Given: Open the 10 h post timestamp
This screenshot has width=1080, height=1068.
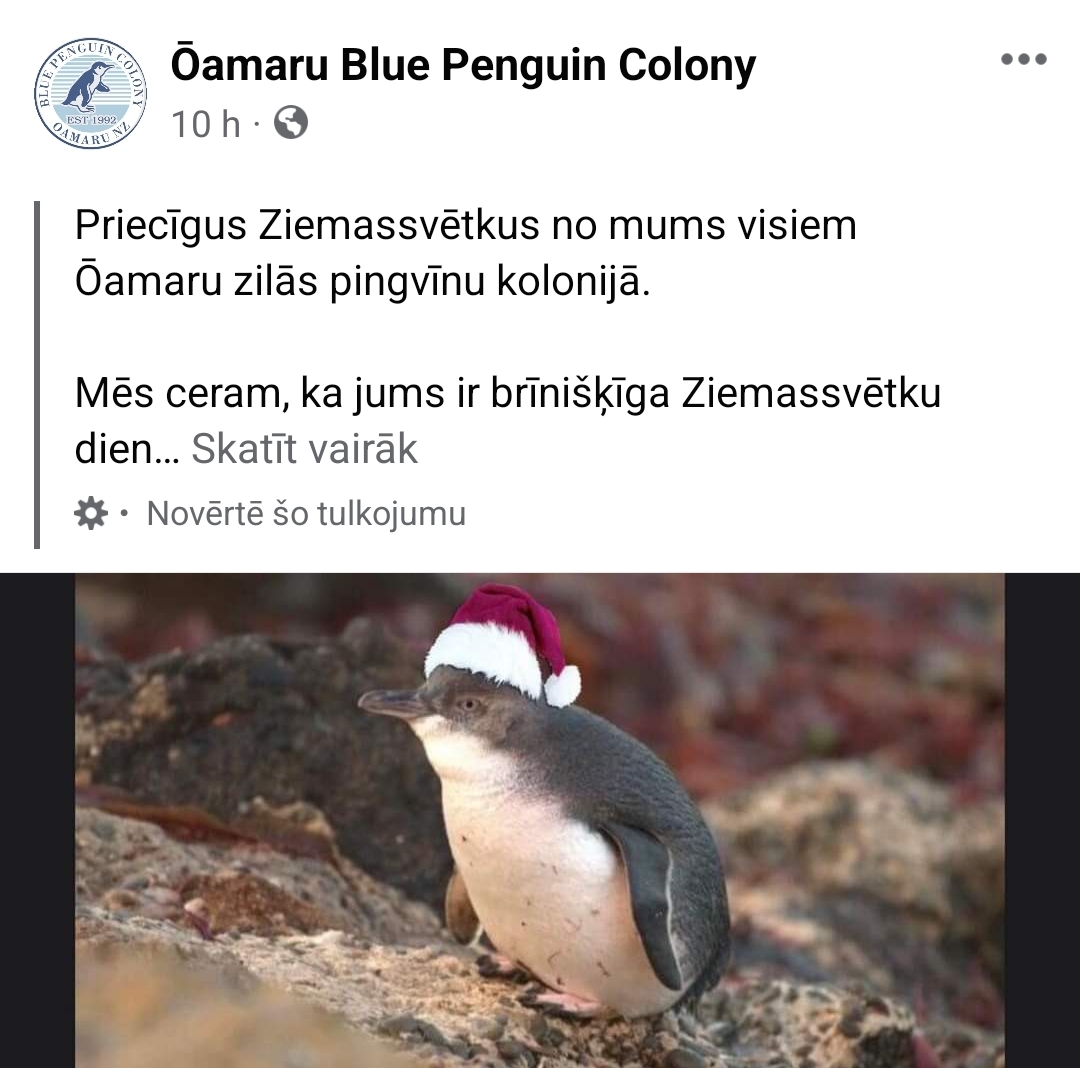Looking at the screenshot, I should (x=206, y=125).
